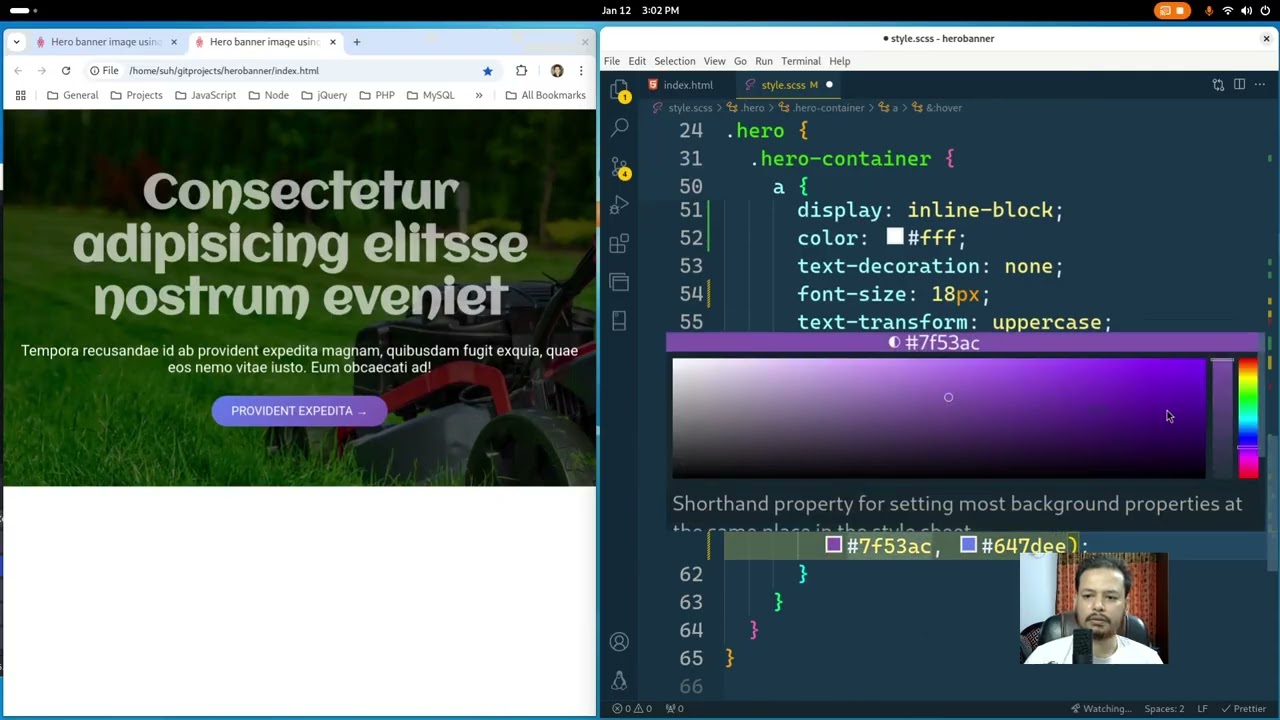This screenshot has height=720, width=1280.
Task: Open the Help menu in VS Code
Action: 840,61
